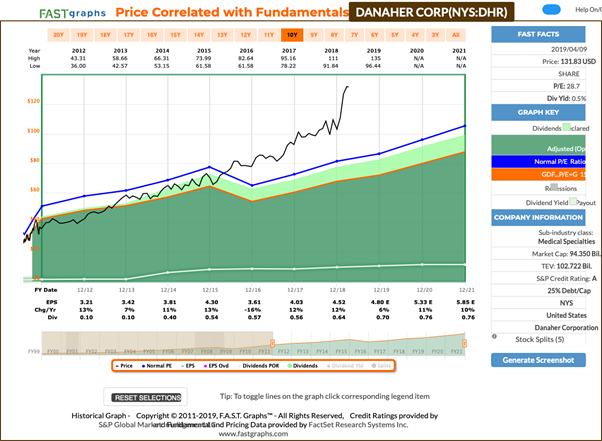Click the Recessions gray swatch
This screenshot has width=602, height=441.
(554, 187)
